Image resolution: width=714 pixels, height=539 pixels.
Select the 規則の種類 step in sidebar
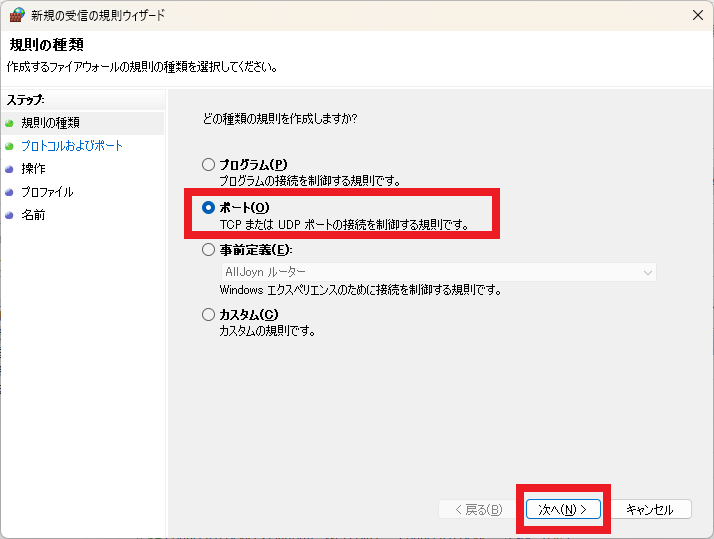pos(51,123)
